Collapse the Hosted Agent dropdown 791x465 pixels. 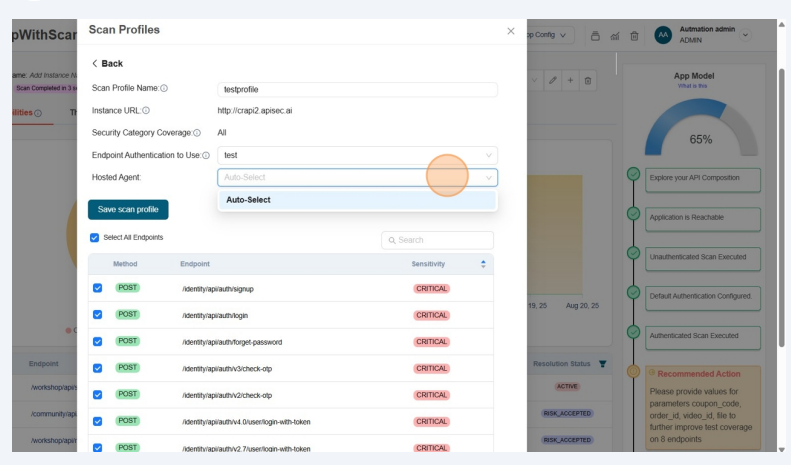tap(489, 178)
